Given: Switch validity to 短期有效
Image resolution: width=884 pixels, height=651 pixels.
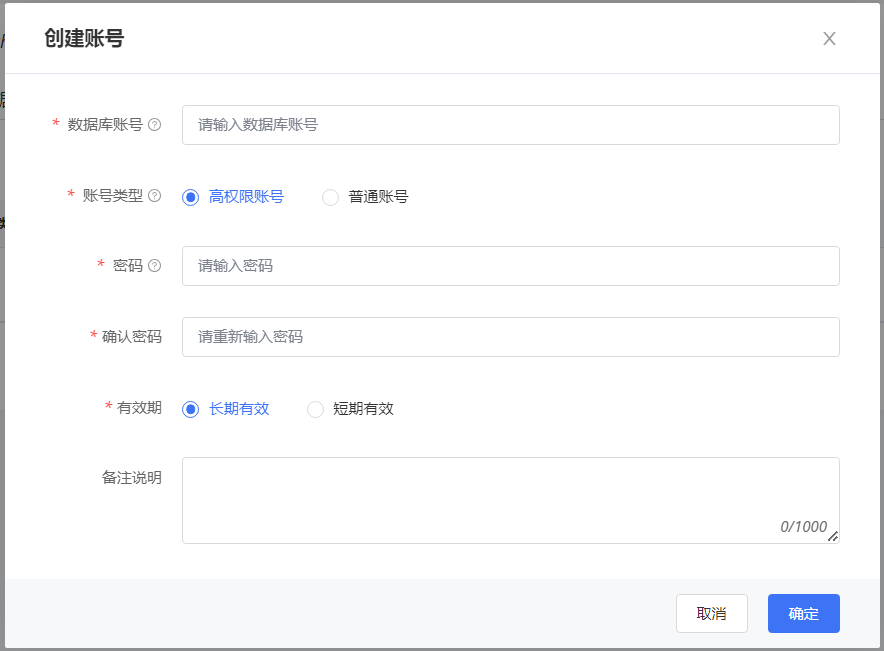Looking at the screenshot, I should (316, 409).
